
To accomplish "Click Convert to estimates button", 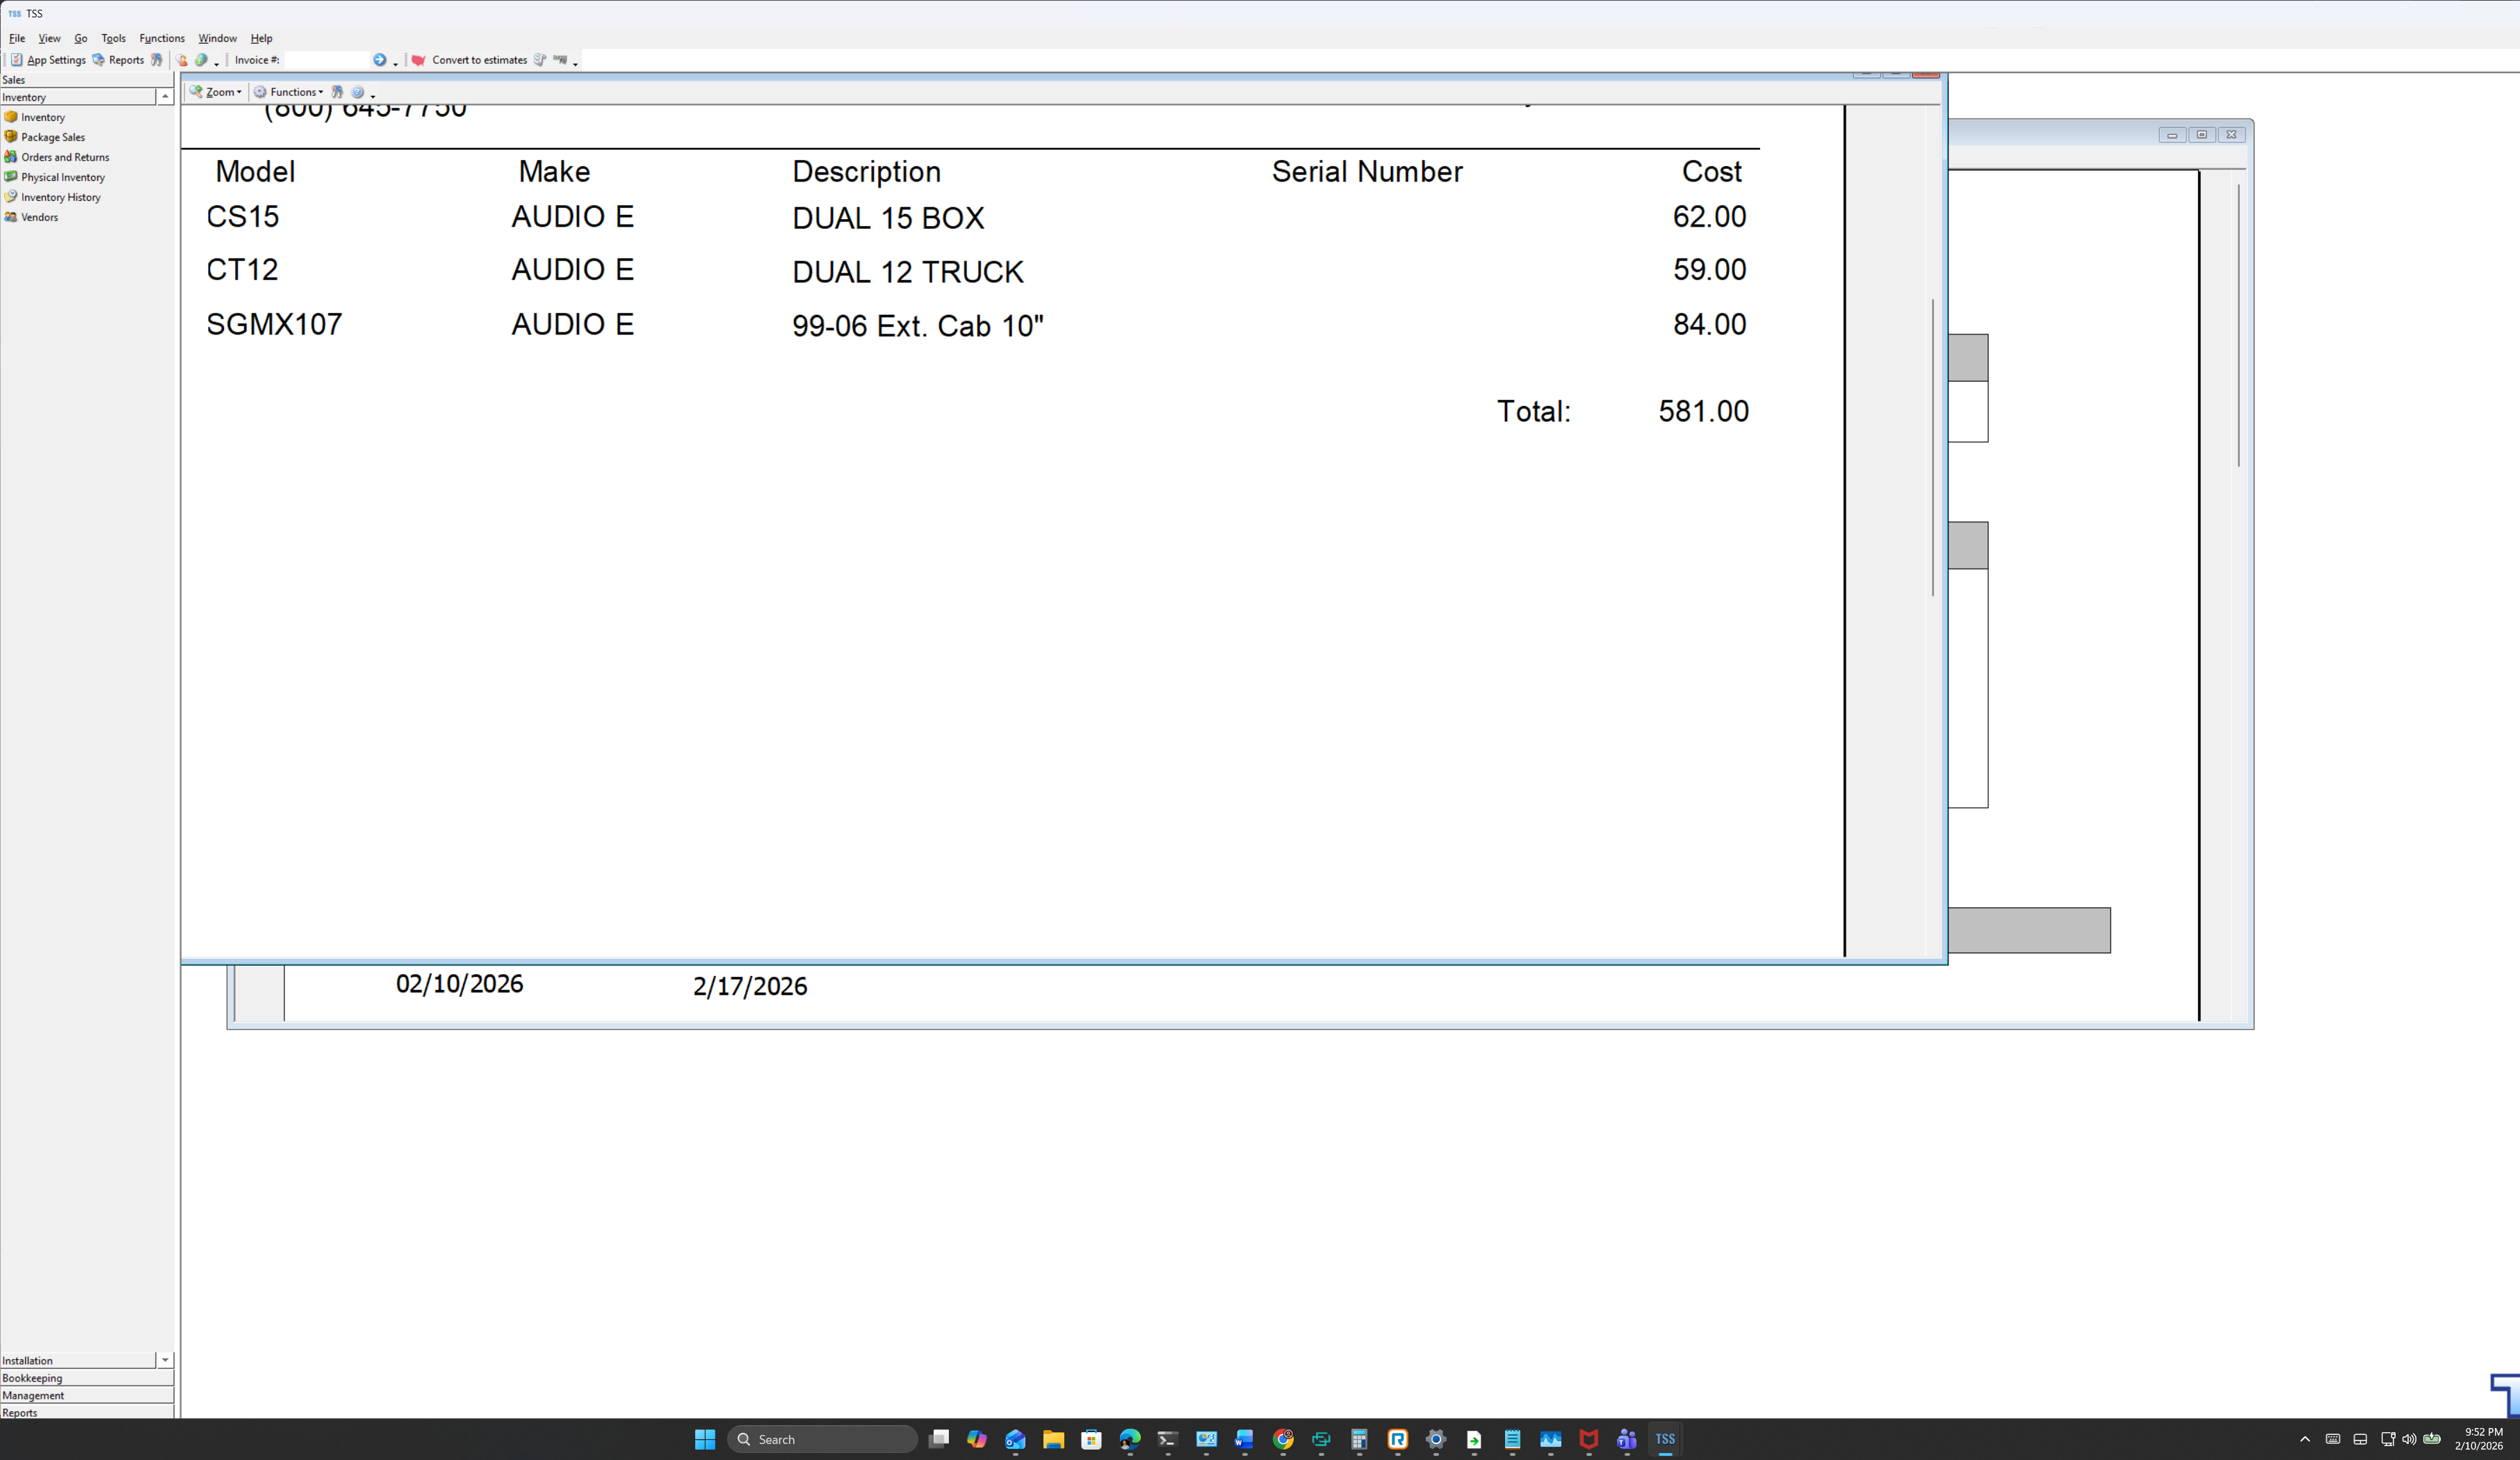I will coord(479,60).
